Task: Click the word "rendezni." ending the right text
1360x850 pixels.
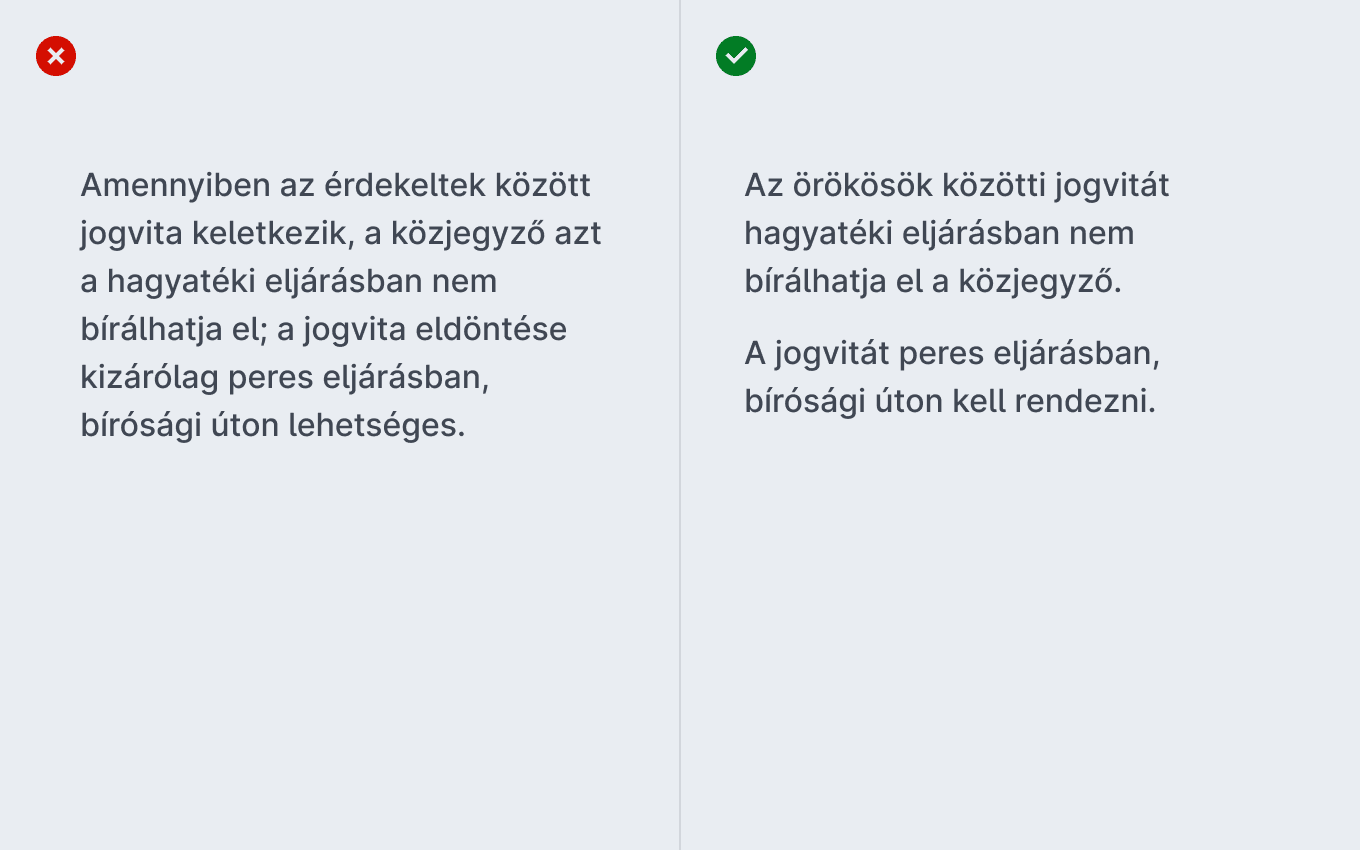Action: pyautogui.click(x=1085, y=403)
